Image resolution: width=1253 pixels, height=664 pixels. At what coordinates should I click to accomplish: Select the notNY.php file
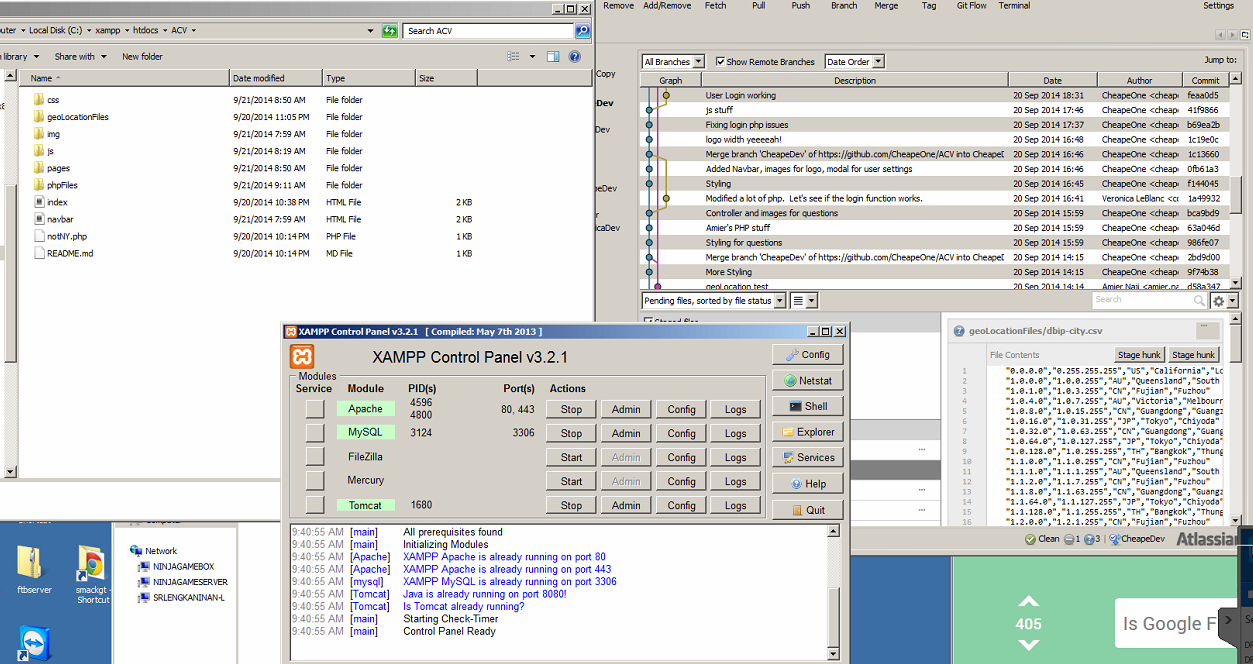(x=67, y=236)
